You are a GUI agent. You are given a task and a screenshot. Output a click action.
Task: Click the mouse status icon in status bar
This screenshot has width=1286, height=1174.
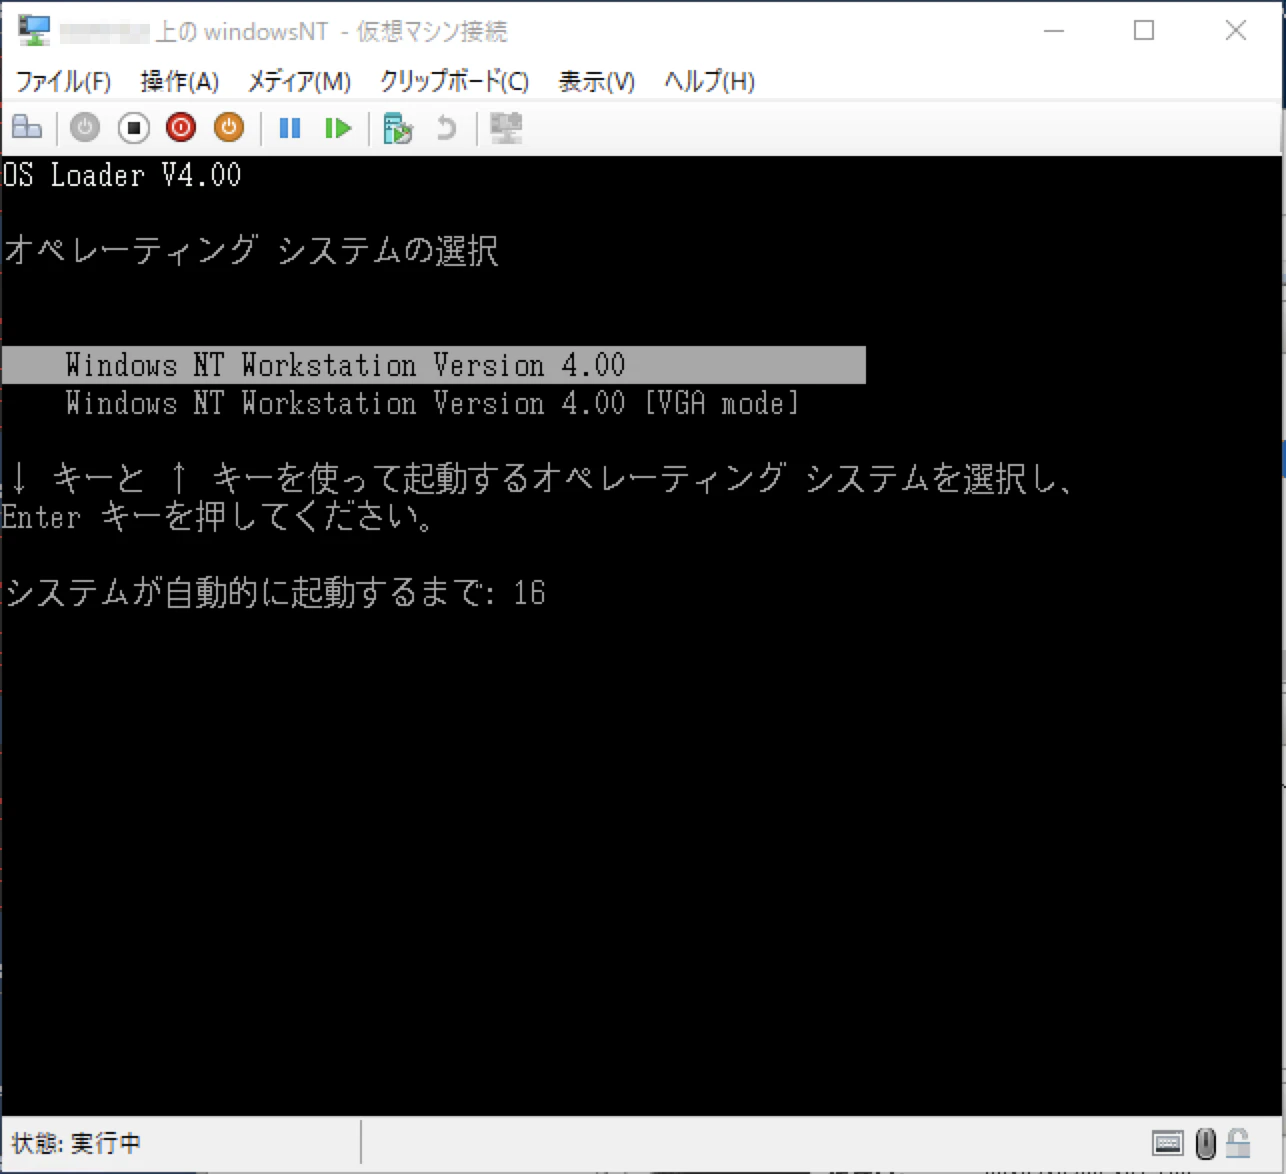click(1206, 1143)
